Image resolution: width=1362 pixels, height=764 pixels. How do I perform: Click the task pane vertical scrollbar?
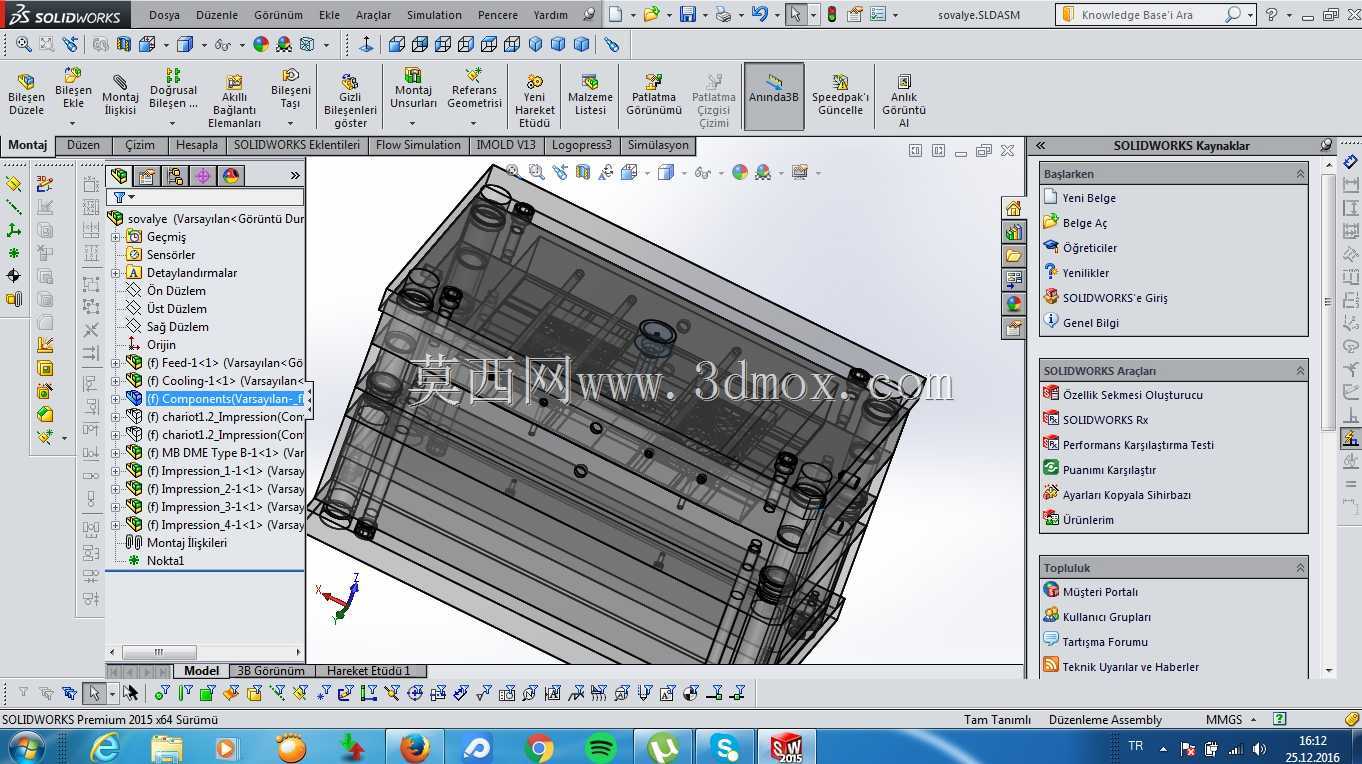[x=1328, y=300]
